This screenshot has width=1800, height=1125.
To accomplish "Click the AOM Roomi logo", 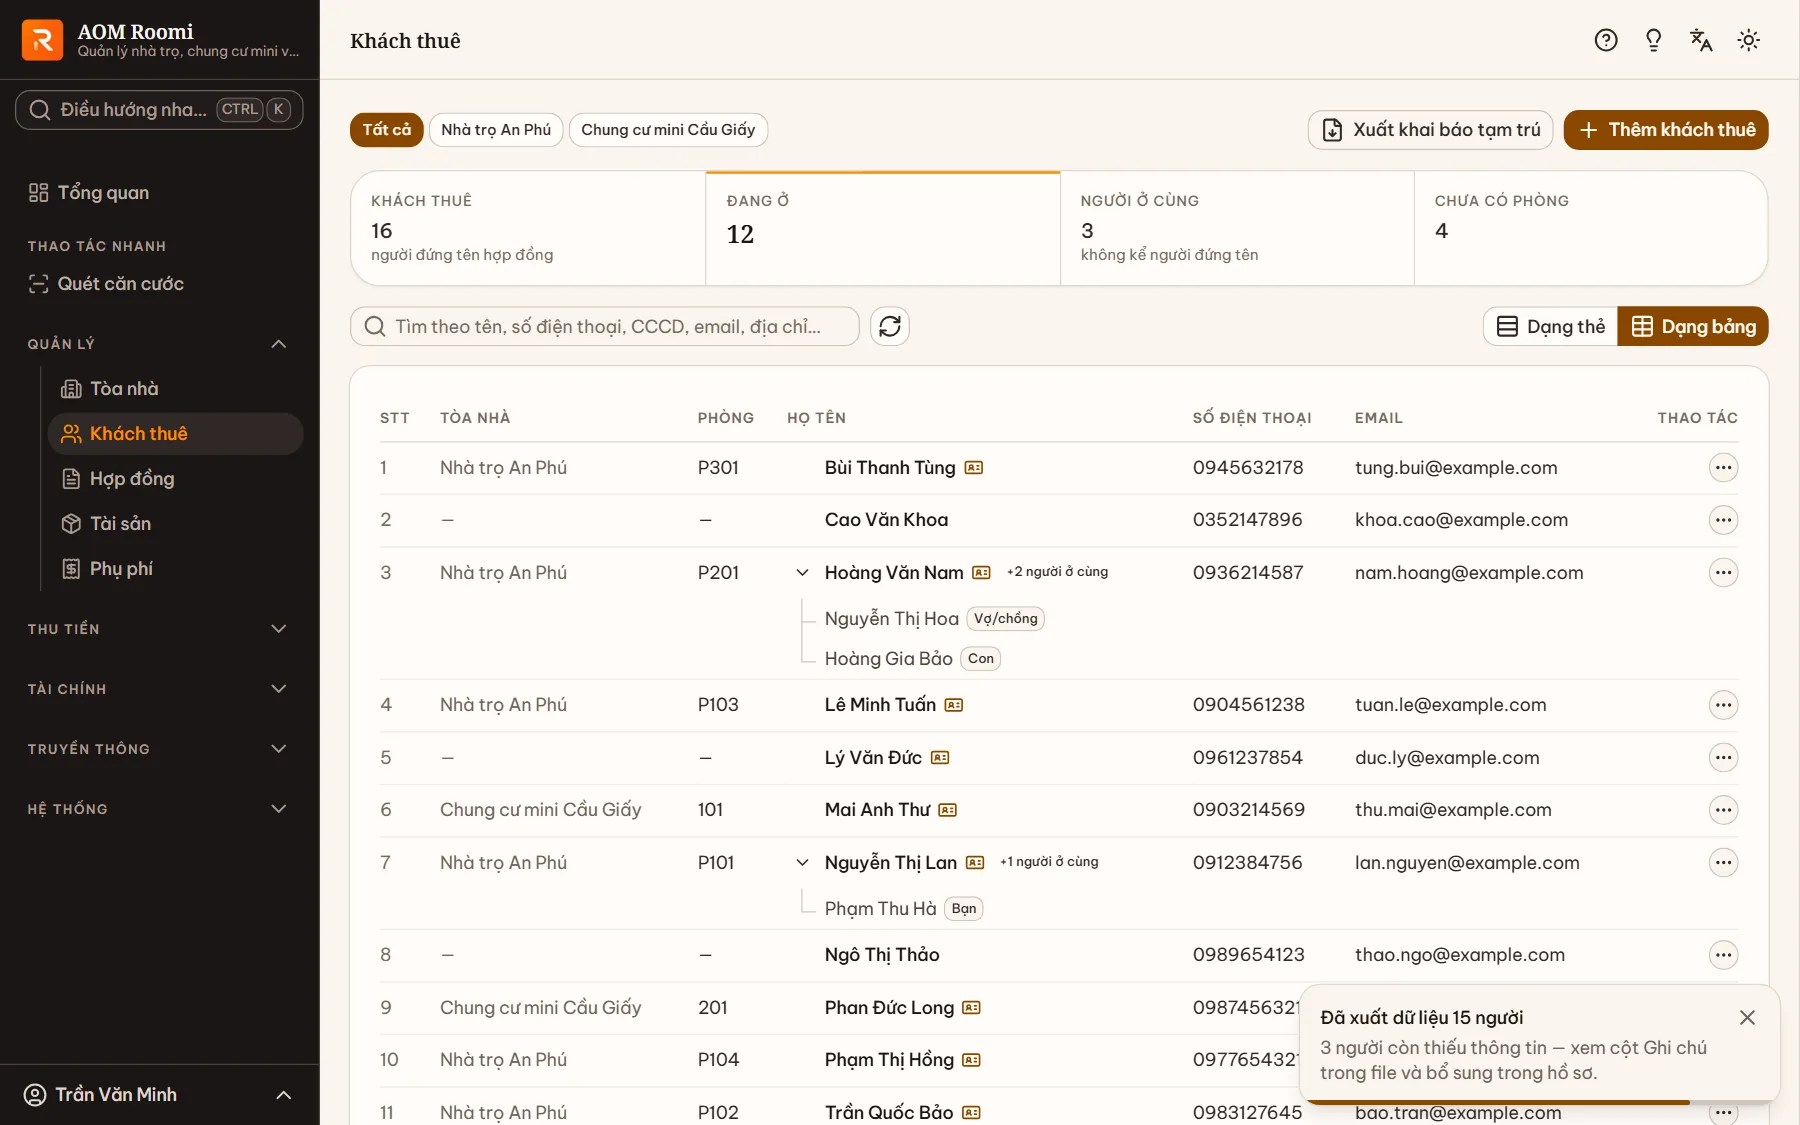I will 42,40.
